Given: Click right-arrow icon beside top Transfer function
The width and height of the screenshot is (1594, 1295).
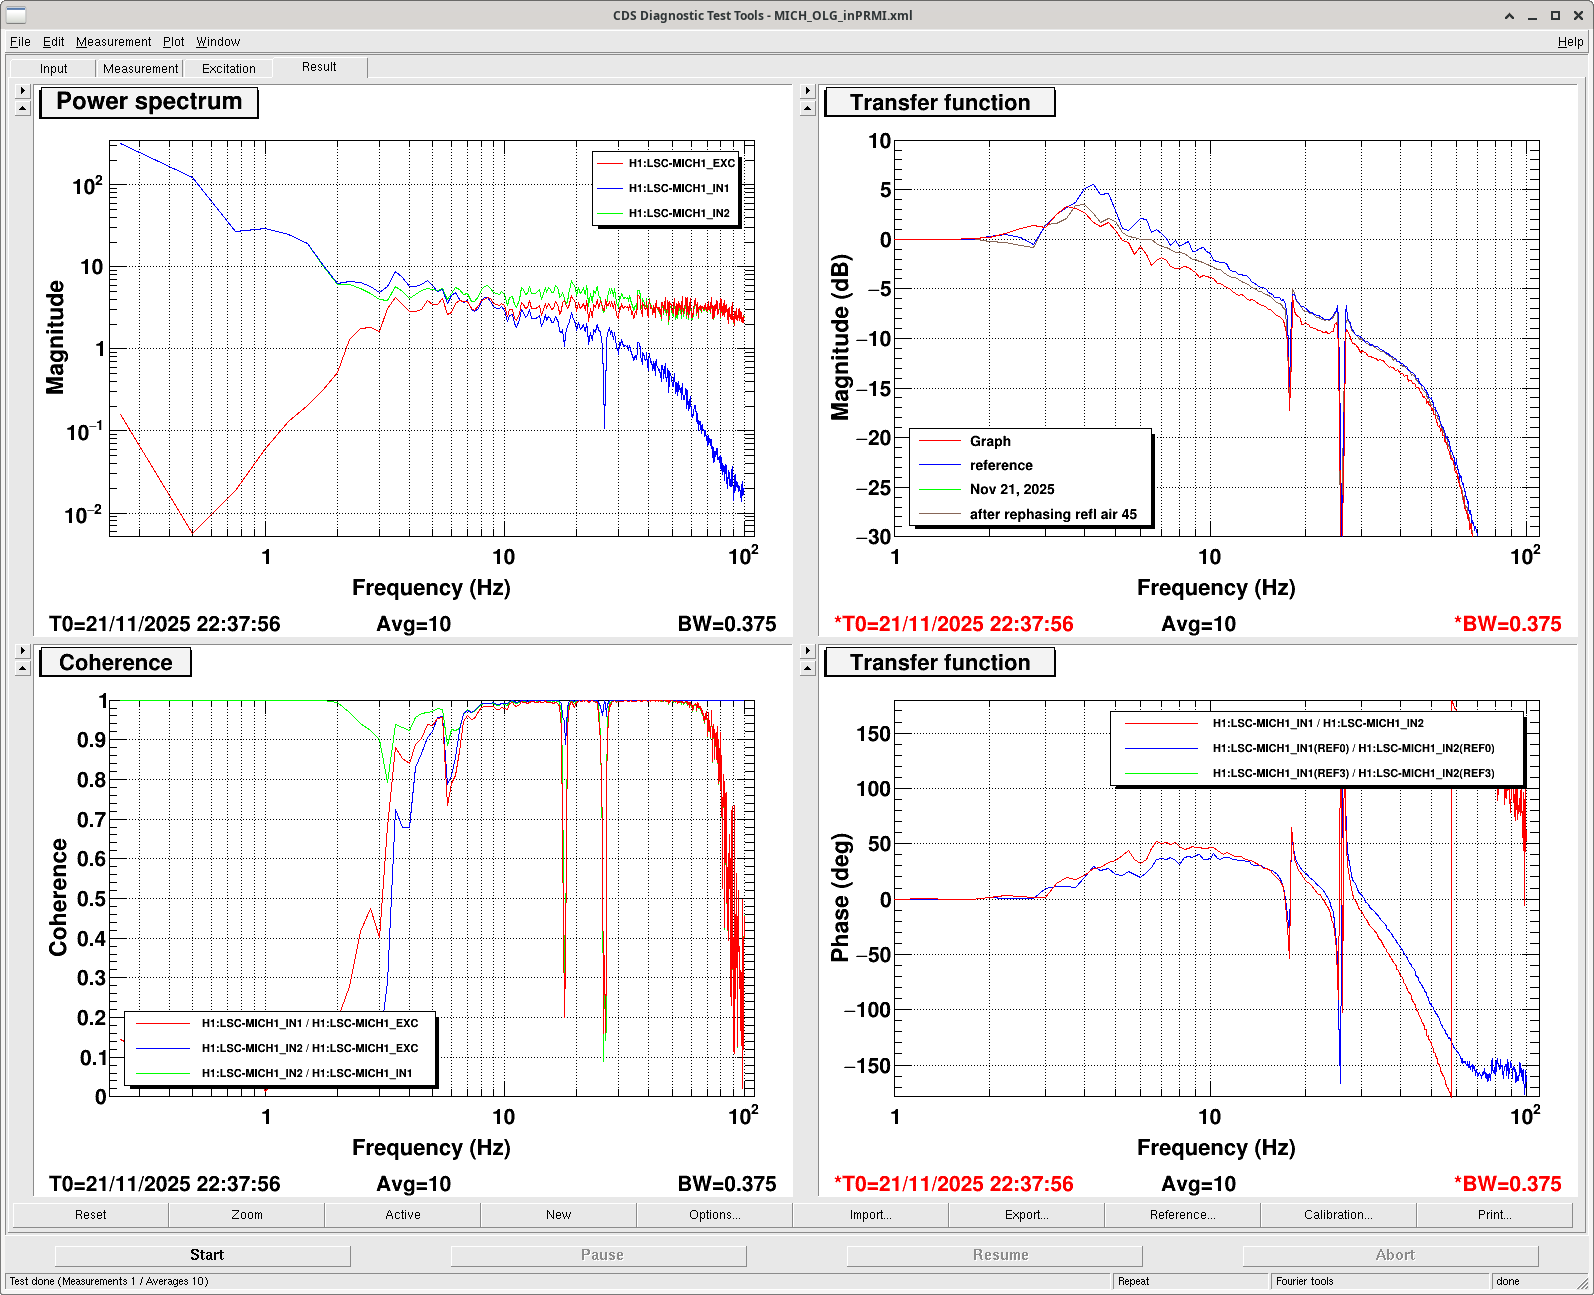Looking at the screenshot, I should [808, 91].
